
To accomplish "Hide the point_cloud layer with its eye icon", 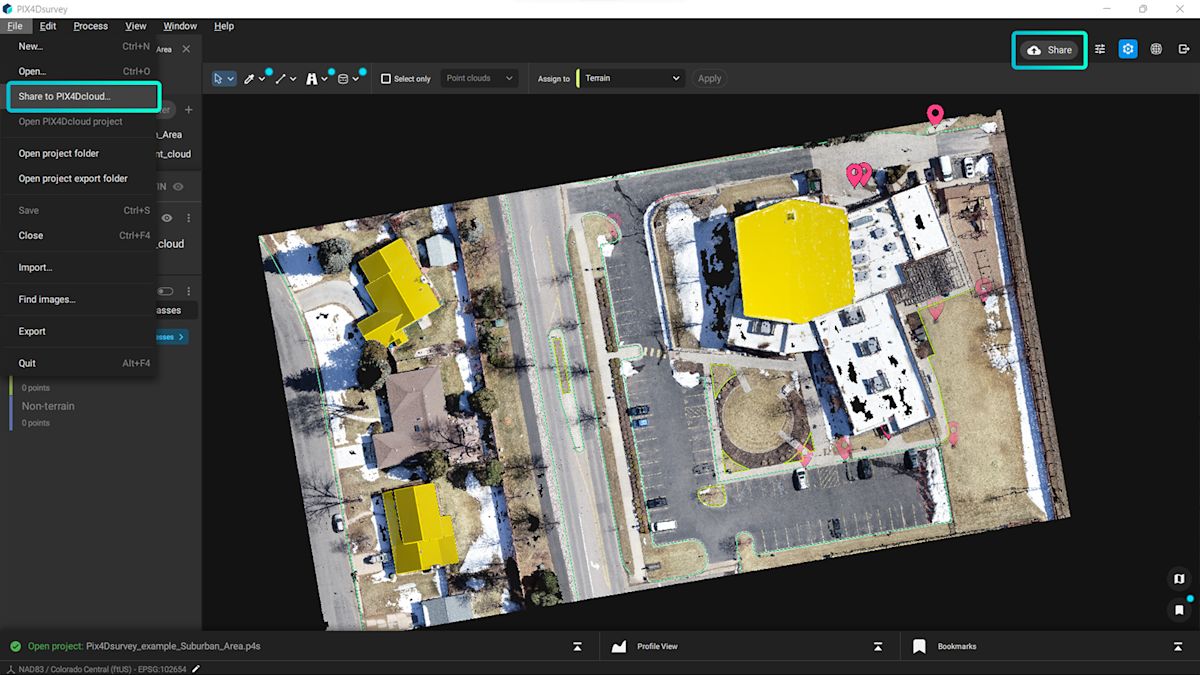I will (x=168, y=217).
